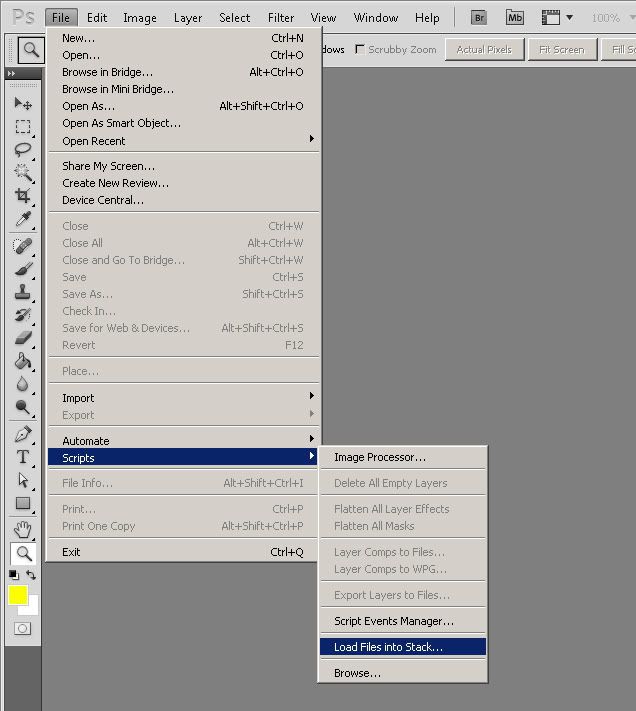Select the Clone Stamp tool
The image size is (636, 711).
point(23,292)
